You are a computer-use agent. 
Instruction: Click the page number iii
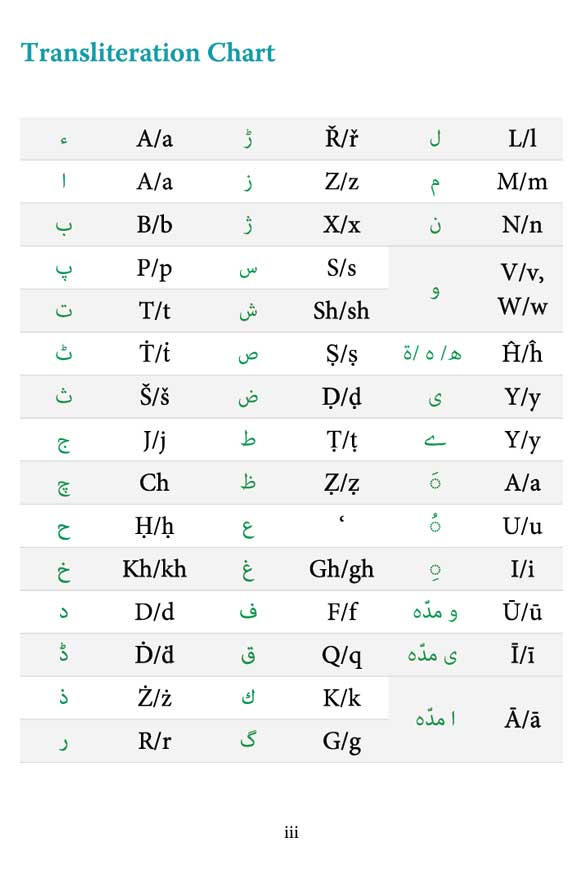click(x=291, y=832)
